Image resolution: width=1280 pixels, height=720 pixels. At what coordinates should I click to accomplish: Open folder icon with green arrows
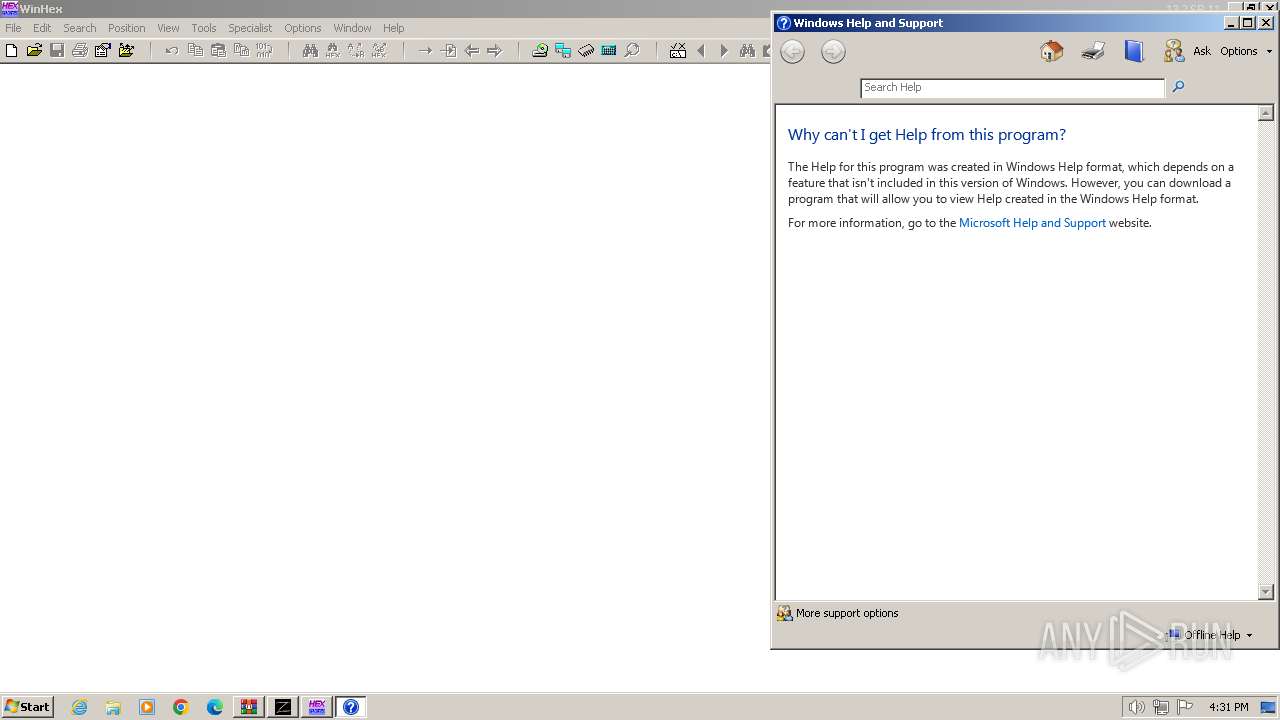pos(126,50)
